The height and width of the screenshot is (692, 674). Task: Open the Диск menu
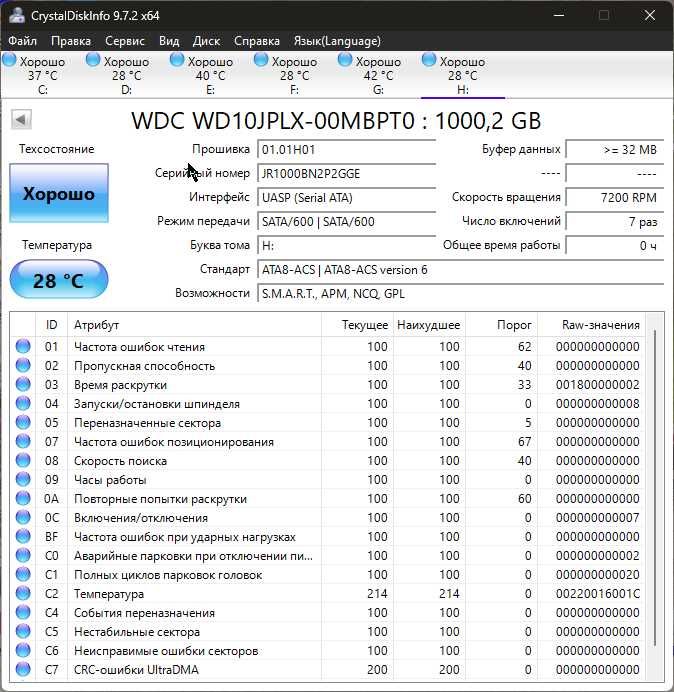(206, 41)
